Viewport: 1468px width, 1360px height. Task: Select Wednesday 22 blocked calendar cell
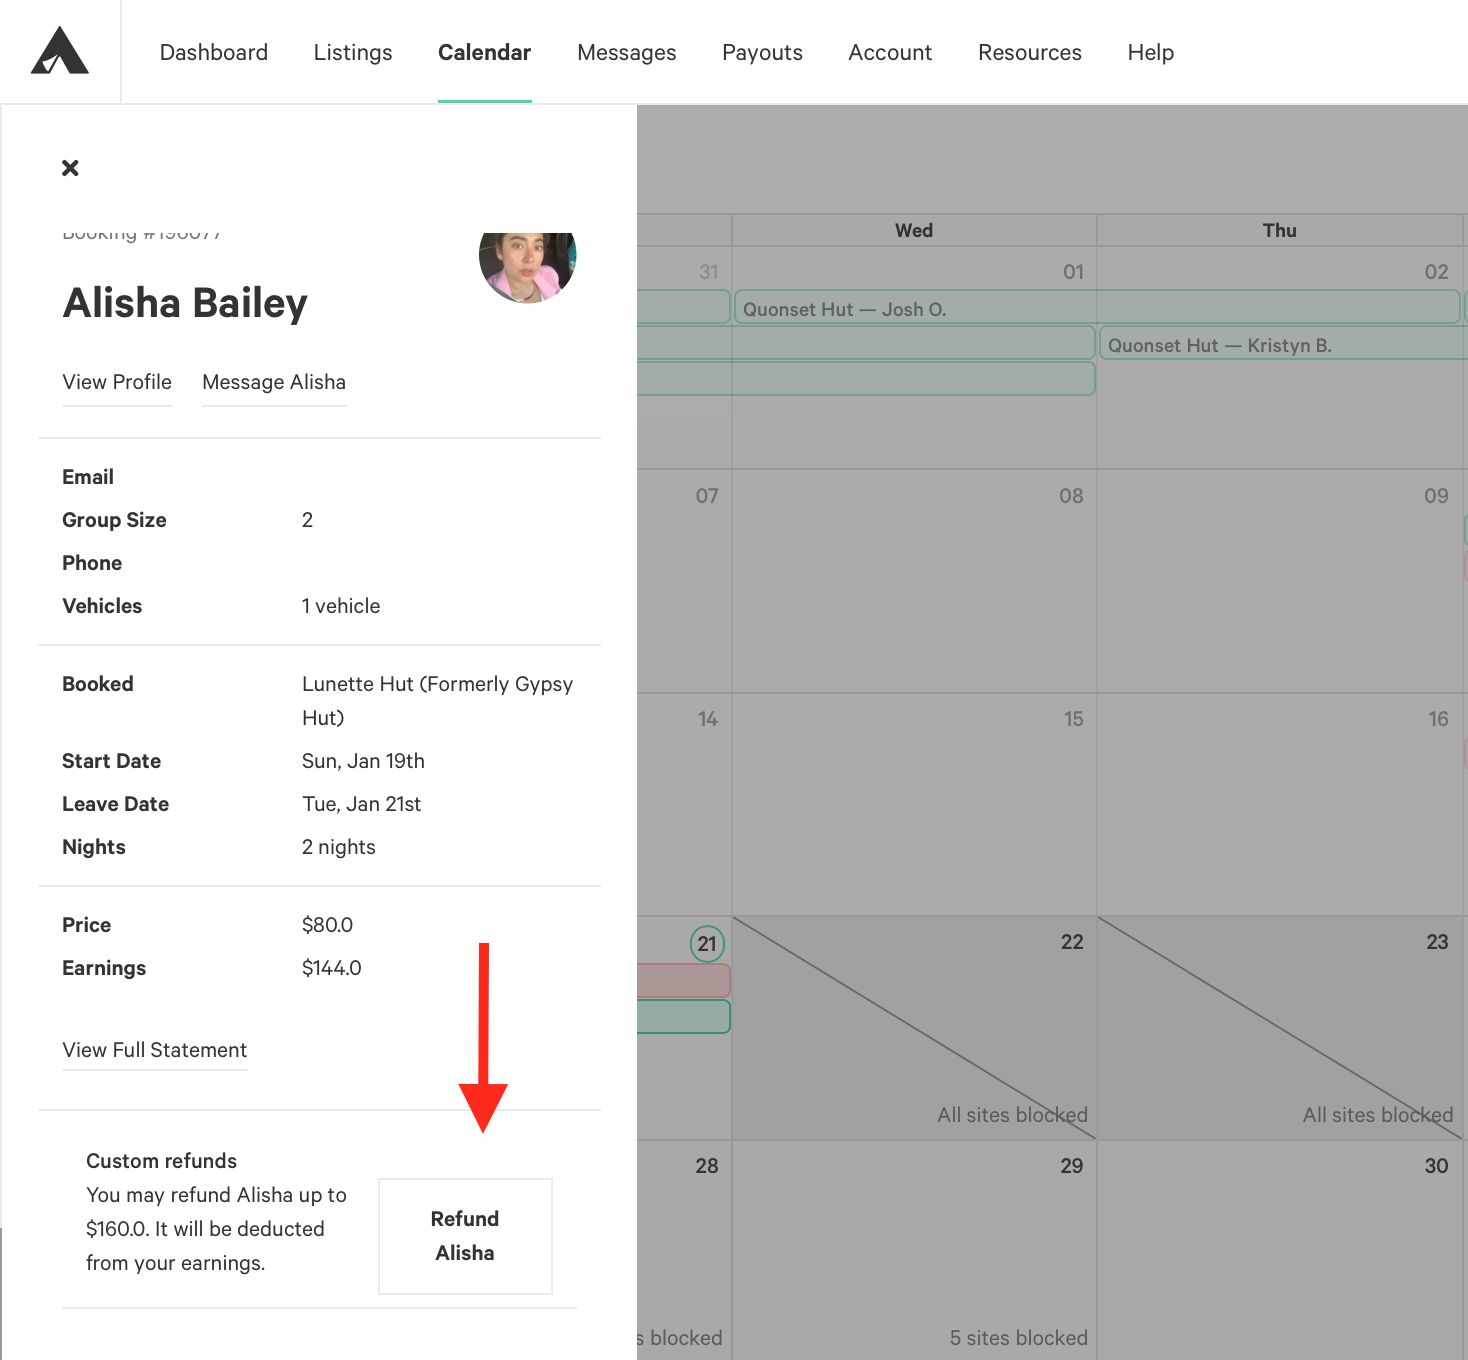pos(914,1028)
